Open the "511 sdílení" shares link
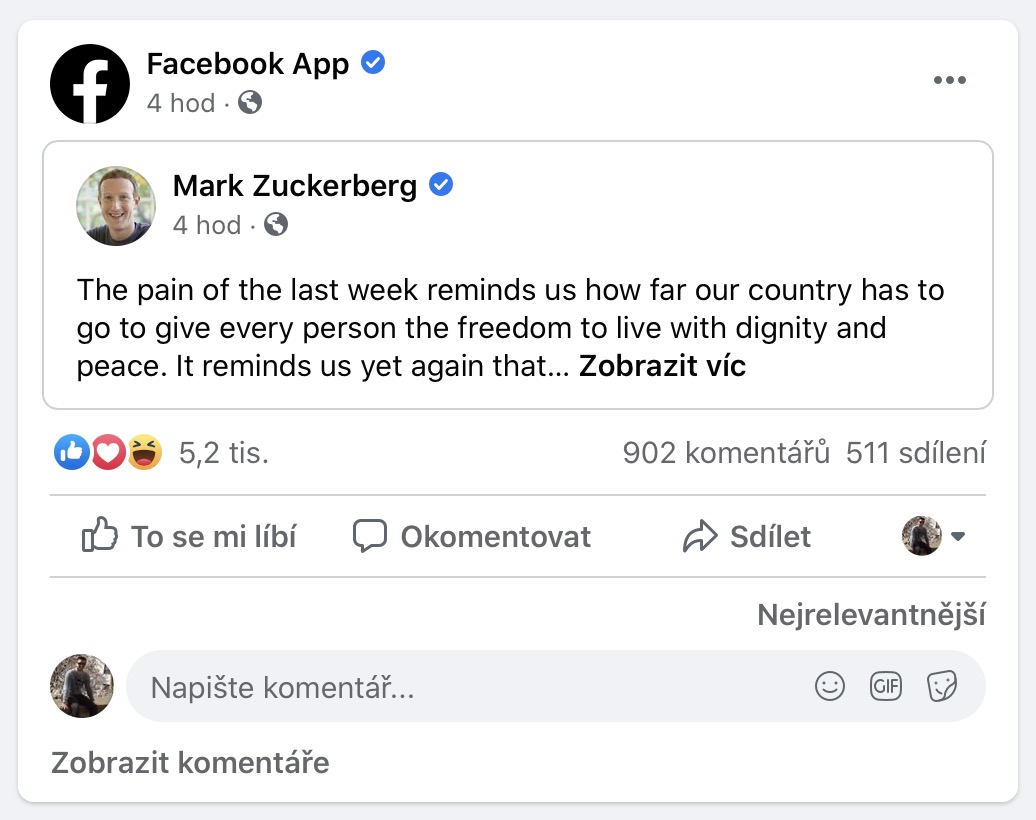The height and width of the screenshot is (820, 1036). coord(915,454)
